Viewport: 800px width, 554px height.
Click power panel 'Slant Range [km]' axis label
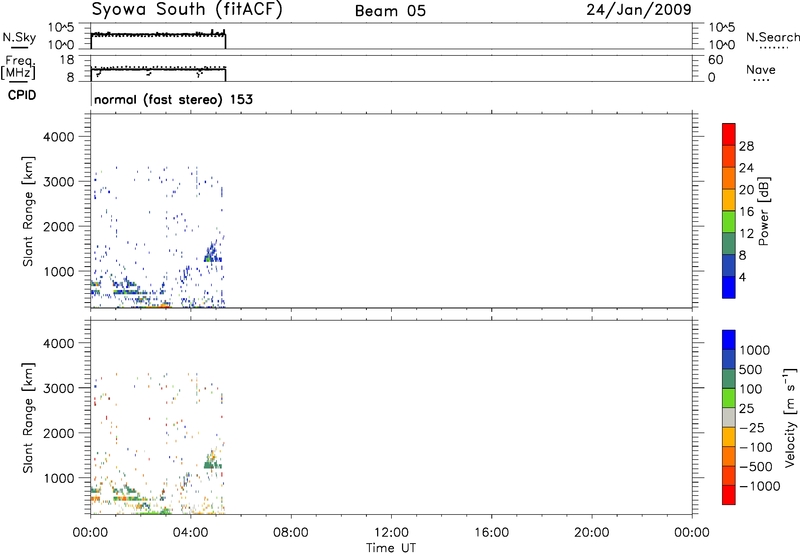28,211
